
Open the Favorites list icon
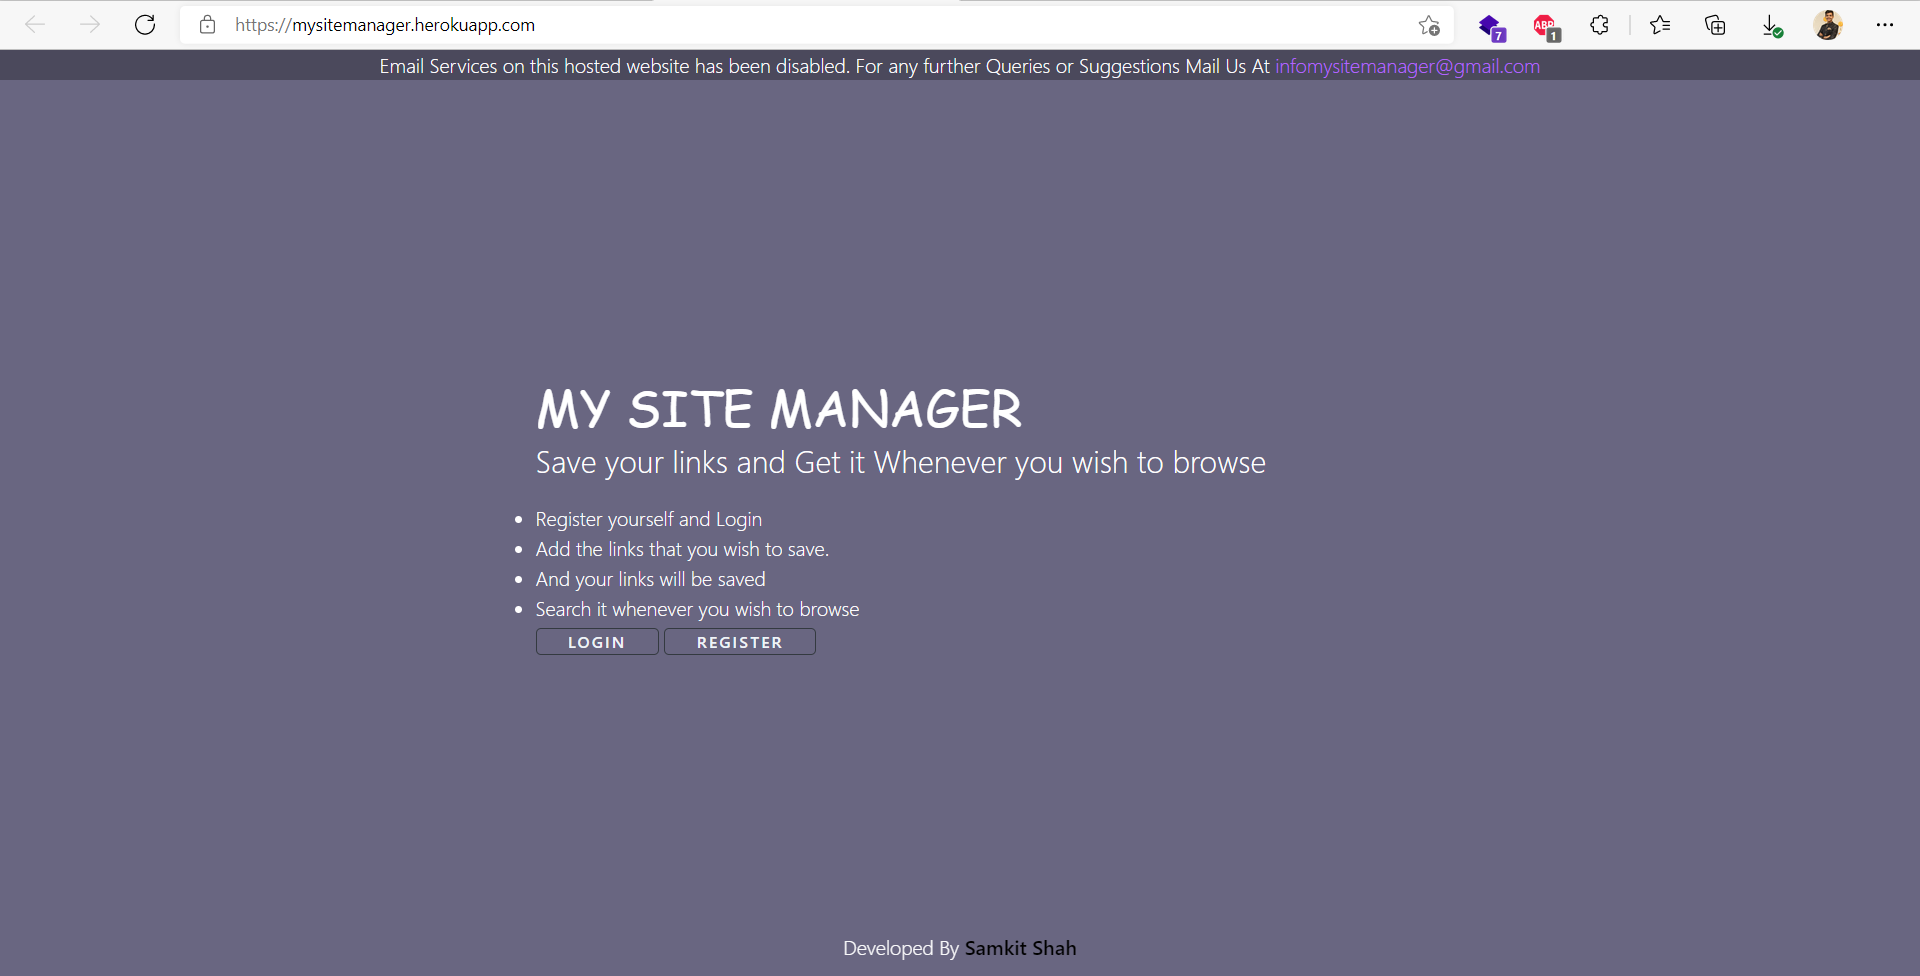(1660, 25)
